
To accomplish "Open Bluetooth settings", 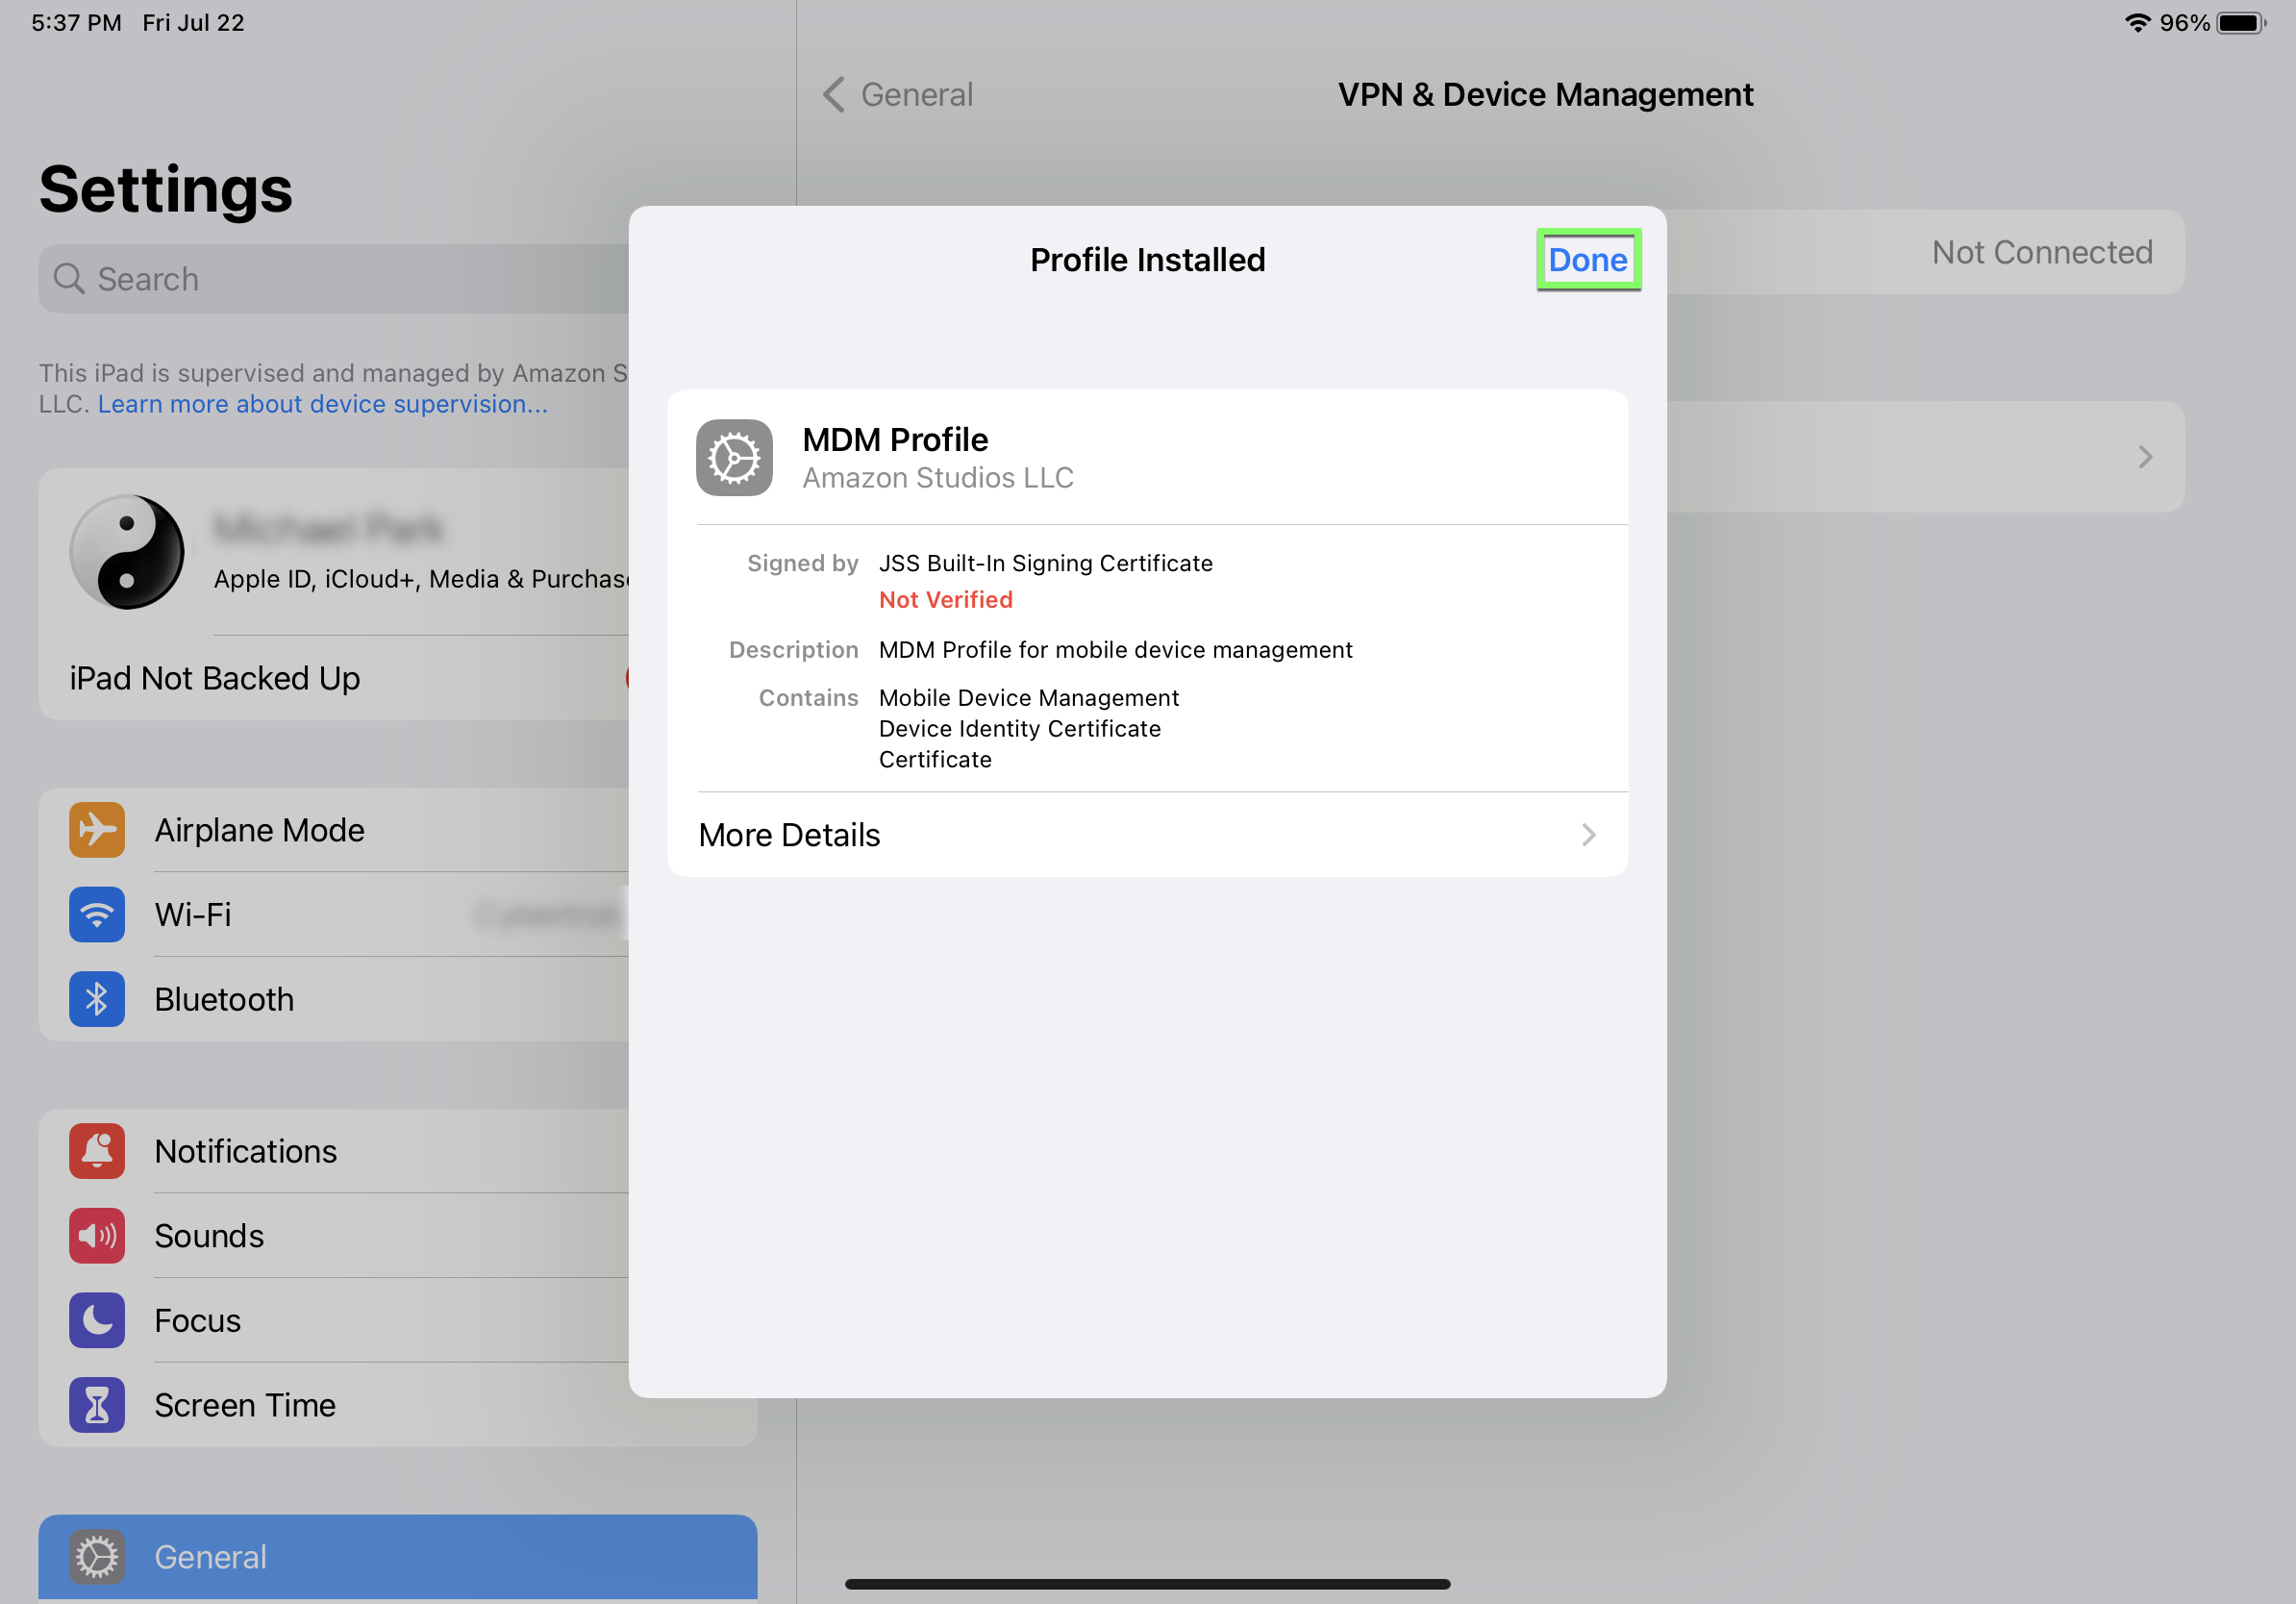I will (x=334, y=999).
